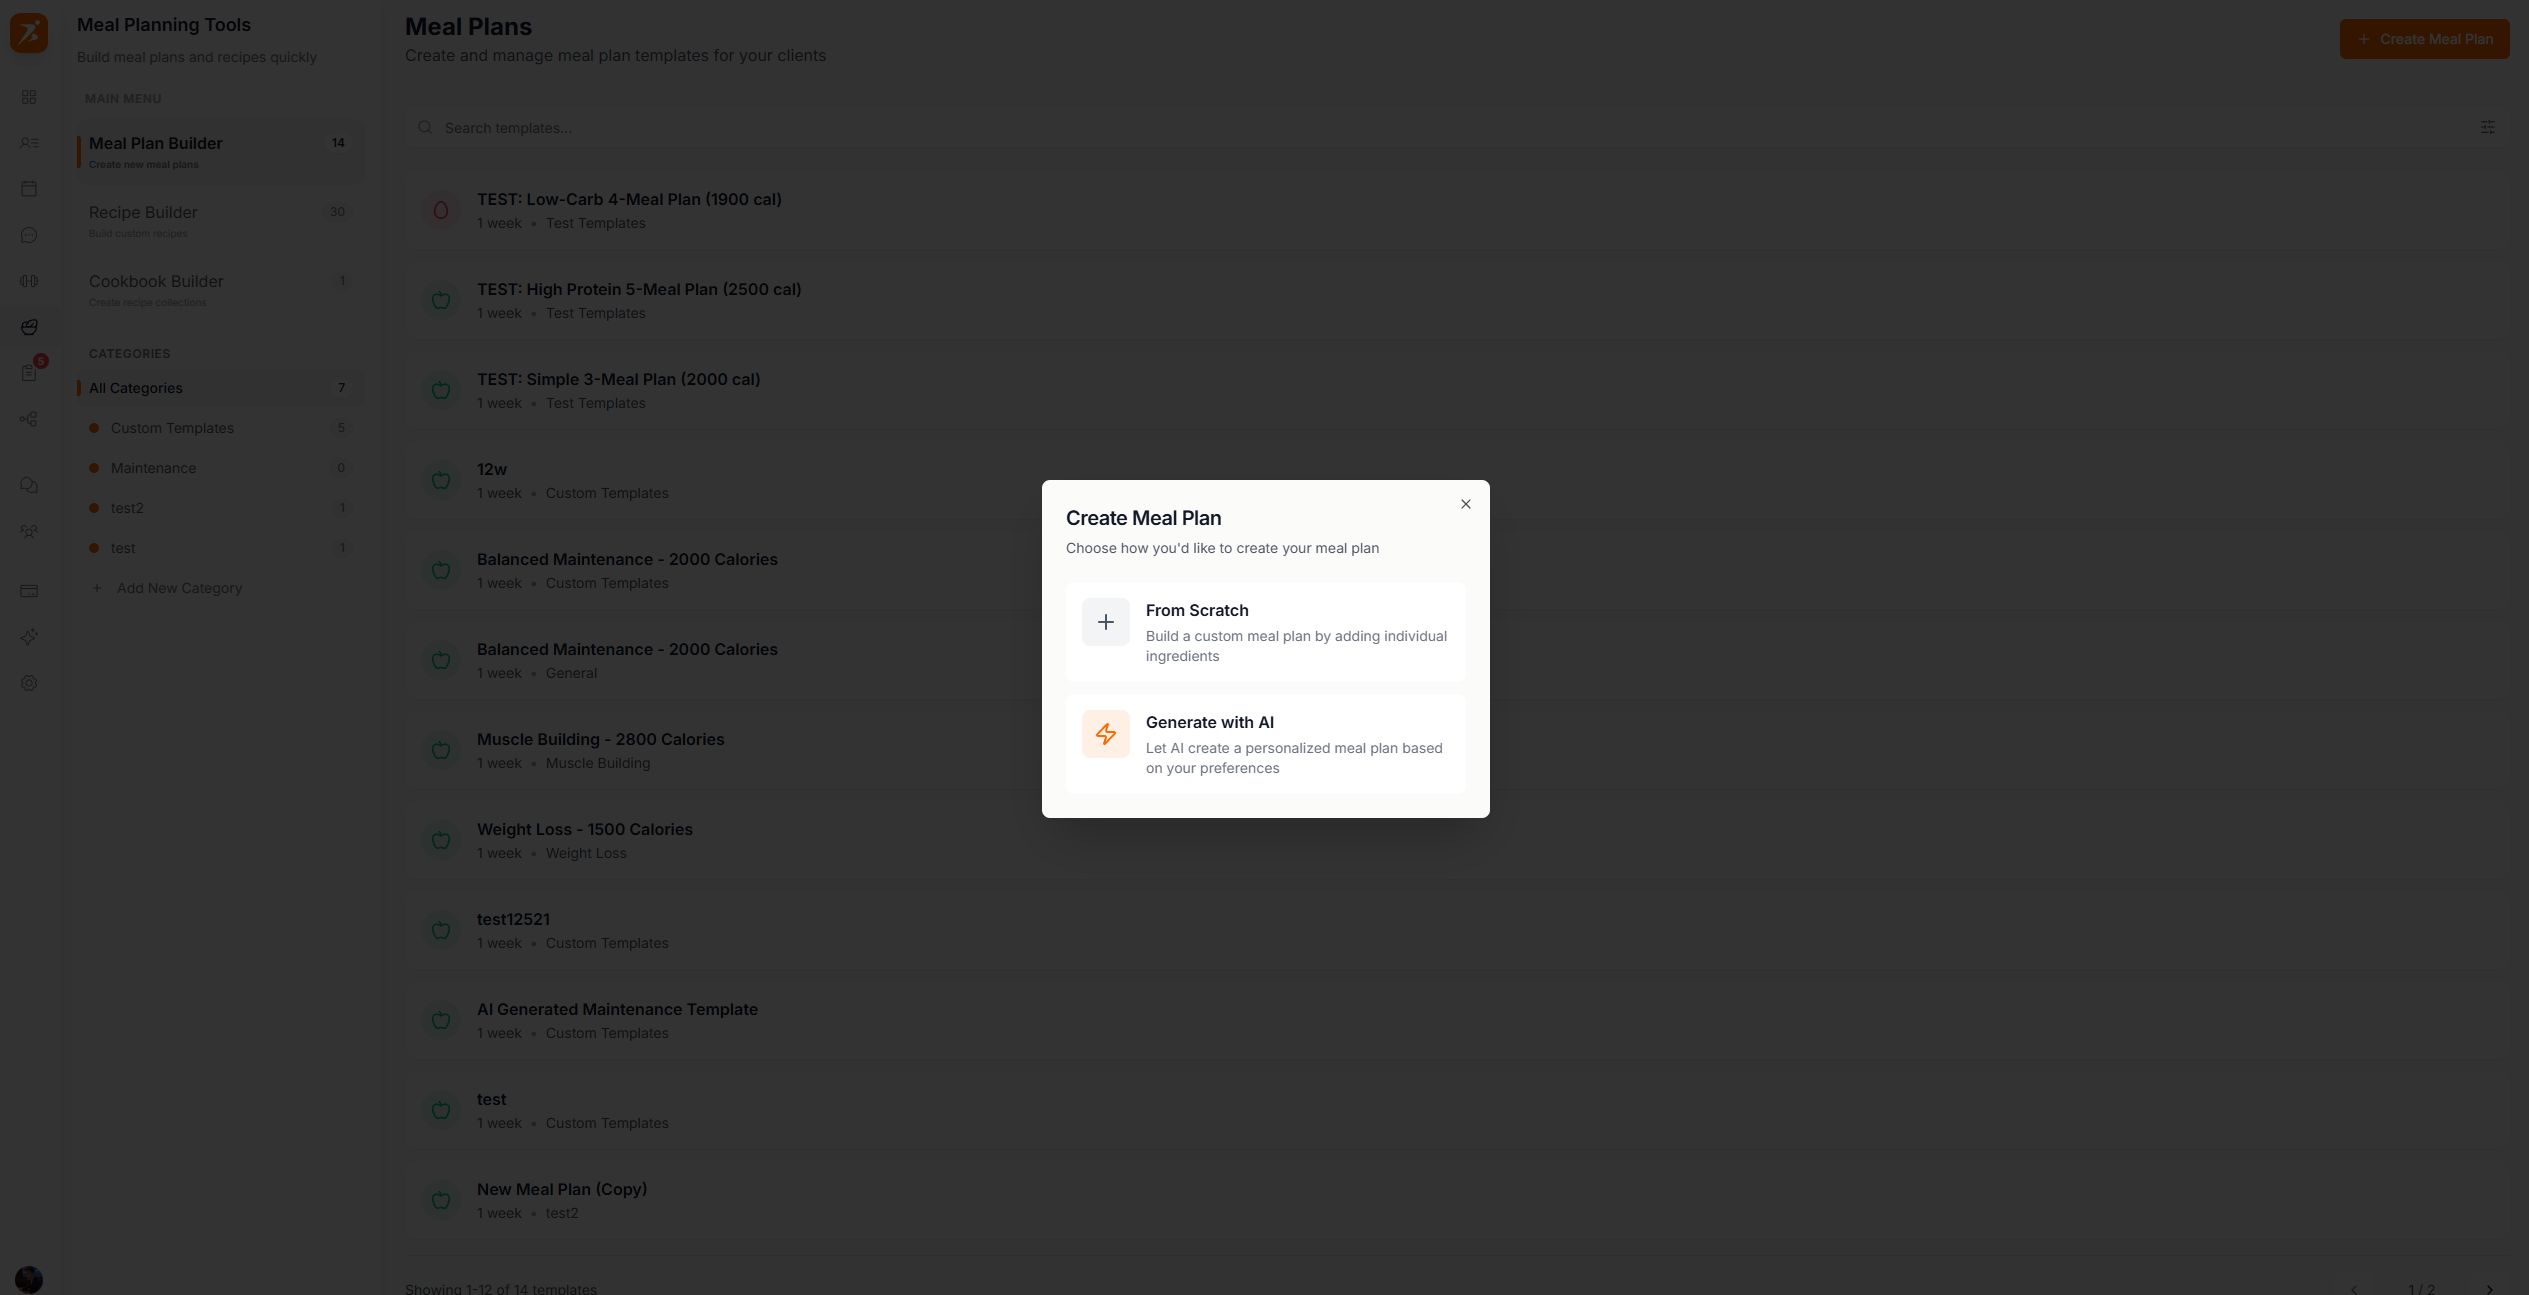This screenshot has width=2529, height=1295.
Task: Open the clipboard icon with notification badge
Action: click(x=29, y=372)
